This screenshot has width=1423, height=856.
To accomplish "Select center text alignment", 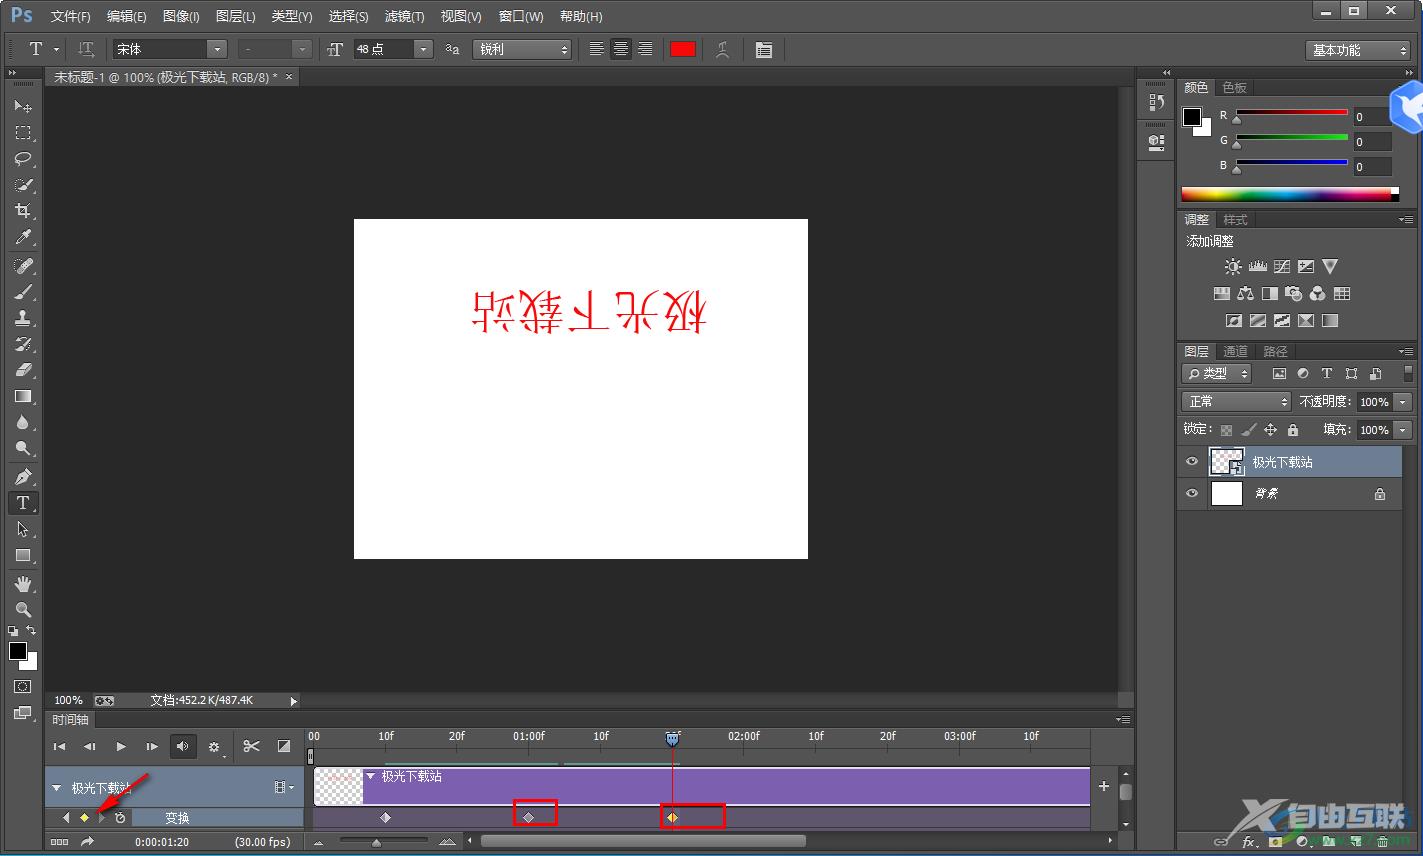I will tap(621, 49).
